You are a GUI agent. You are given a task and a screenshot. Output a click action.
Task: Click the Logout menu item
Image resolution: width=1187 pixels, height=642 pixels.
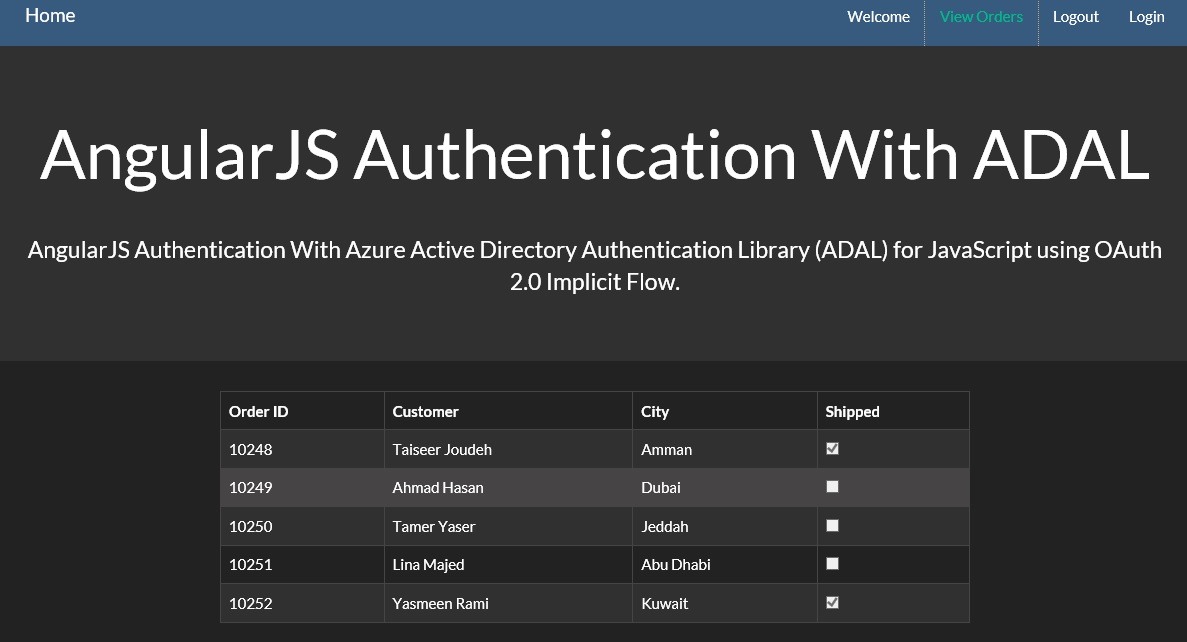[1076, 16]
